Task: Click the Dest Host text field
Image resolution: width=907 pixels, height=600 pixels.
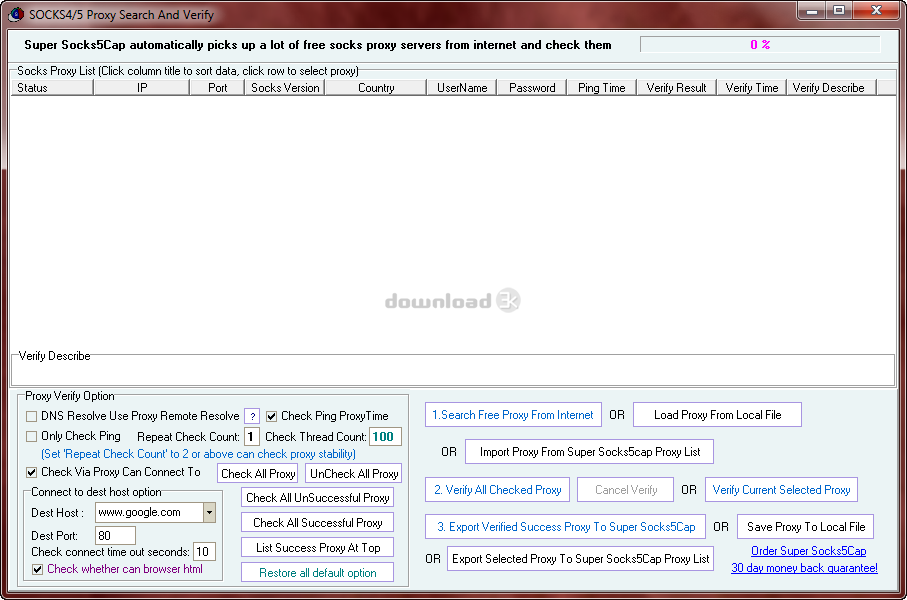Action: pyautogui.click(x=149, y=513)
